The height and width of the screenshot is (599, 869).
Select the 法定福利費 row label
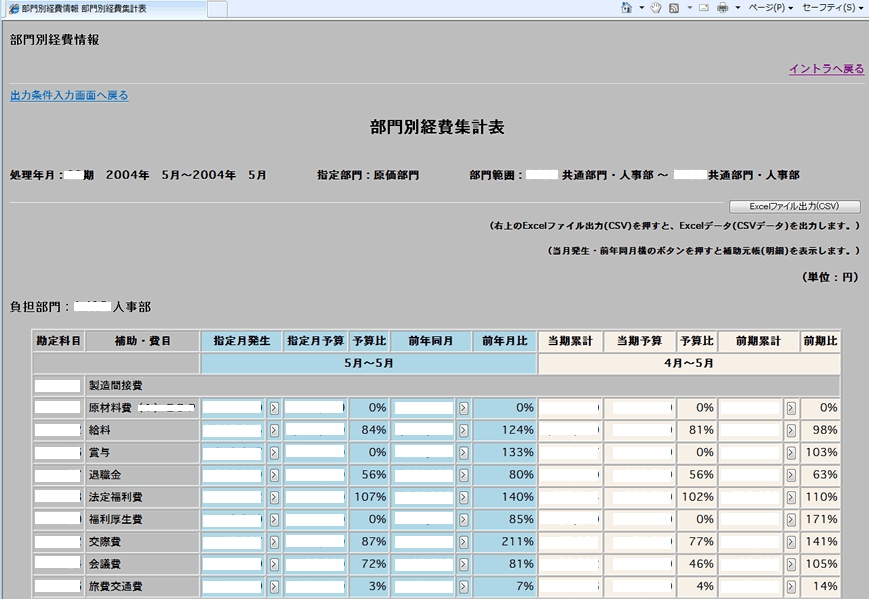(115, 498)
